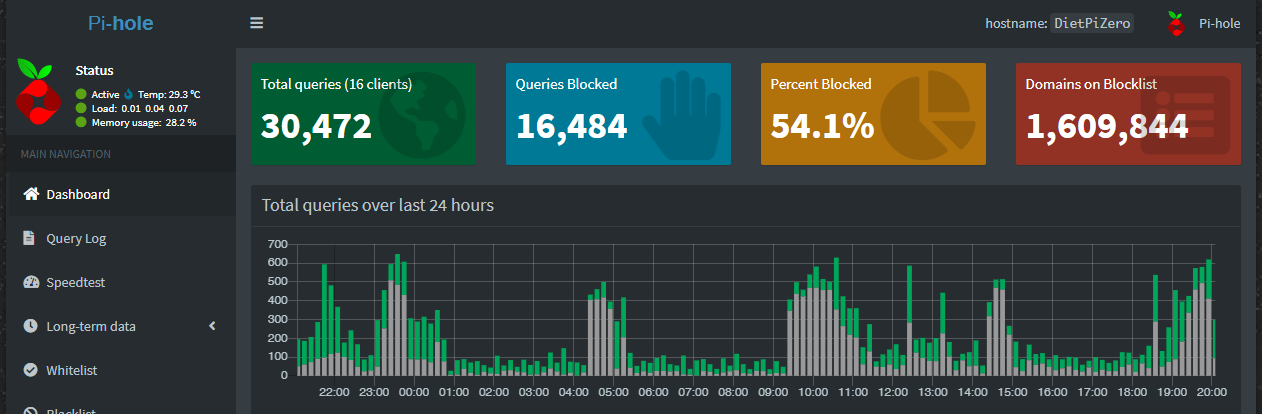This screenshot has height=414, width=1262.
Task: Click the 10:00 label on chart axis
Action: tap(813, 392)
